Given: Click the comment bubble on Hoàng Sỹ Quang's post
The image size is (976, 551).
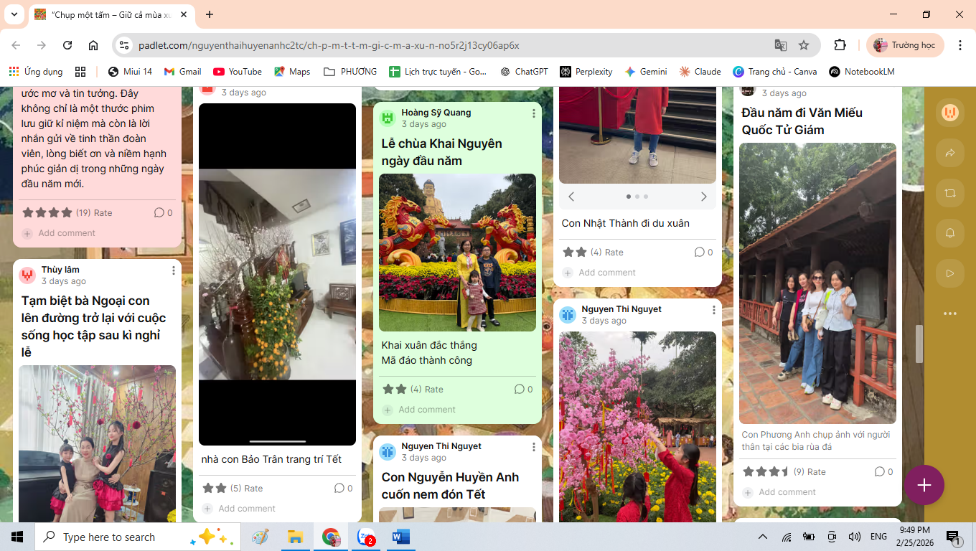Looking at the screenshot, I should click(519, 389).
